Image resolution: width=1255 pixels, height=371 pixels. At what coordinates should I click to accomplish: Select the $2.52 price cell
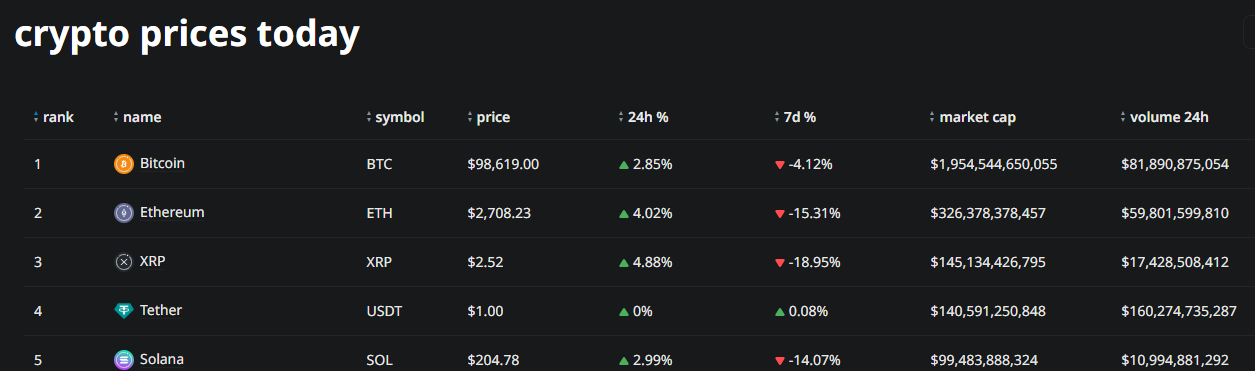tap(485, 262)
